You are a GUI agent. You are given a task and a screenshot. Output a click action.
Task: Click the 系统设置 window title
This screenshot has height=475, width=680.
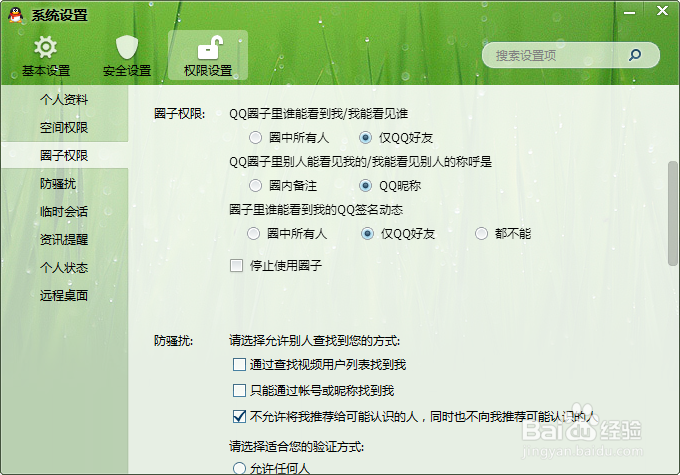click(59, 15)
